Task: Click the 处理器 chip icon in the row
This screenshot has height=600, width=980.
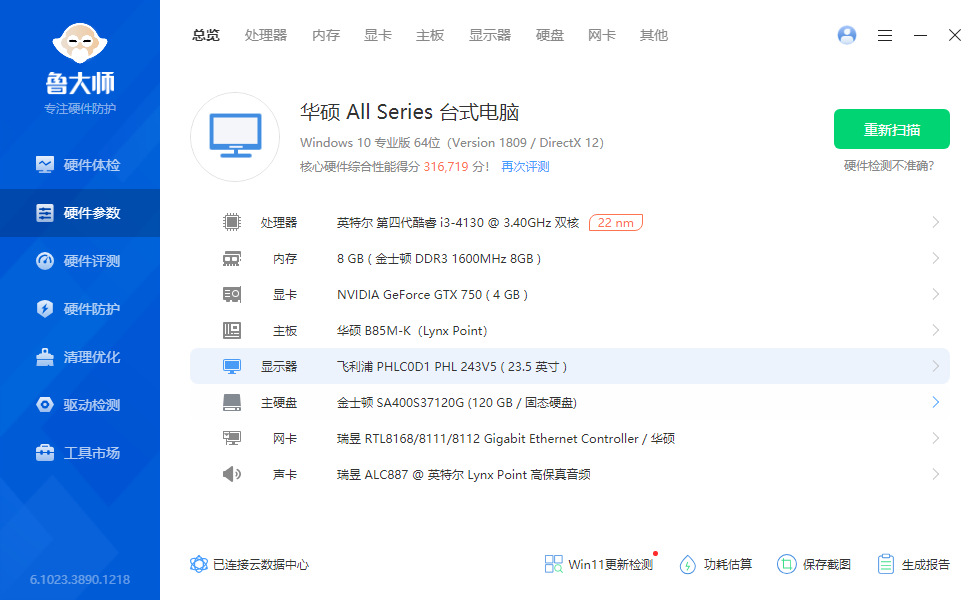Action: pyautogui.click(x=232, y=222)
